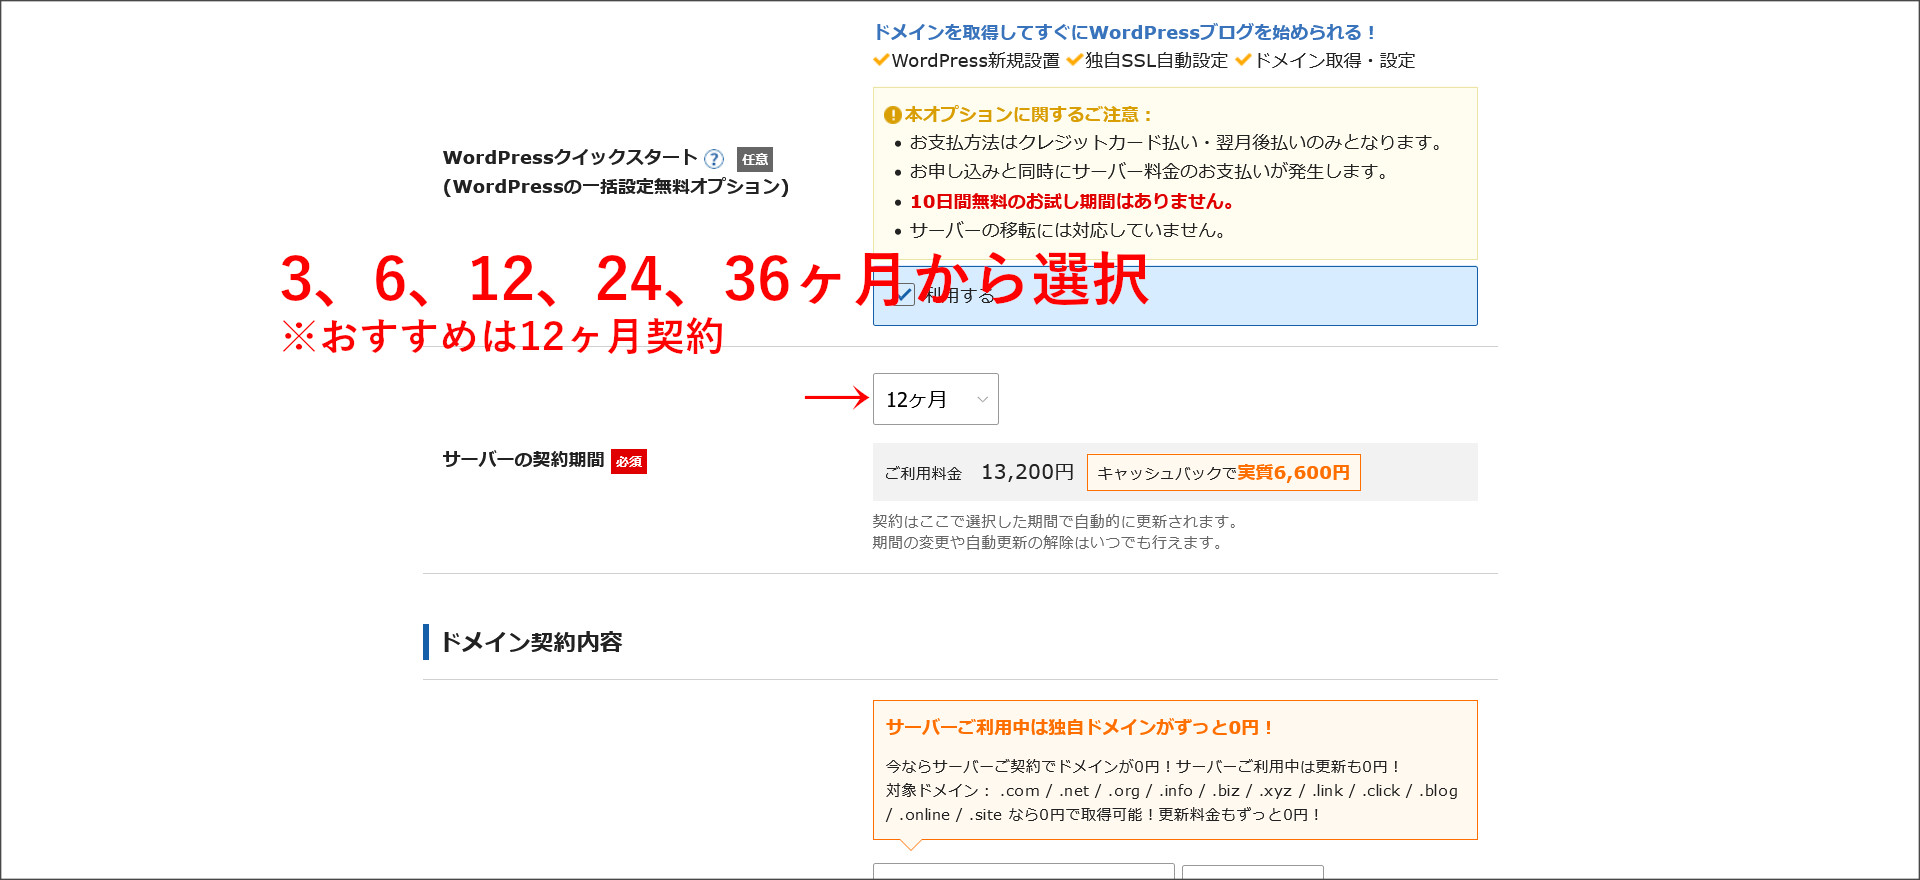Click the お申し込みと同時にサーバー料金のお支払い note
1920x880 pixels.
tap(1151, 172)
